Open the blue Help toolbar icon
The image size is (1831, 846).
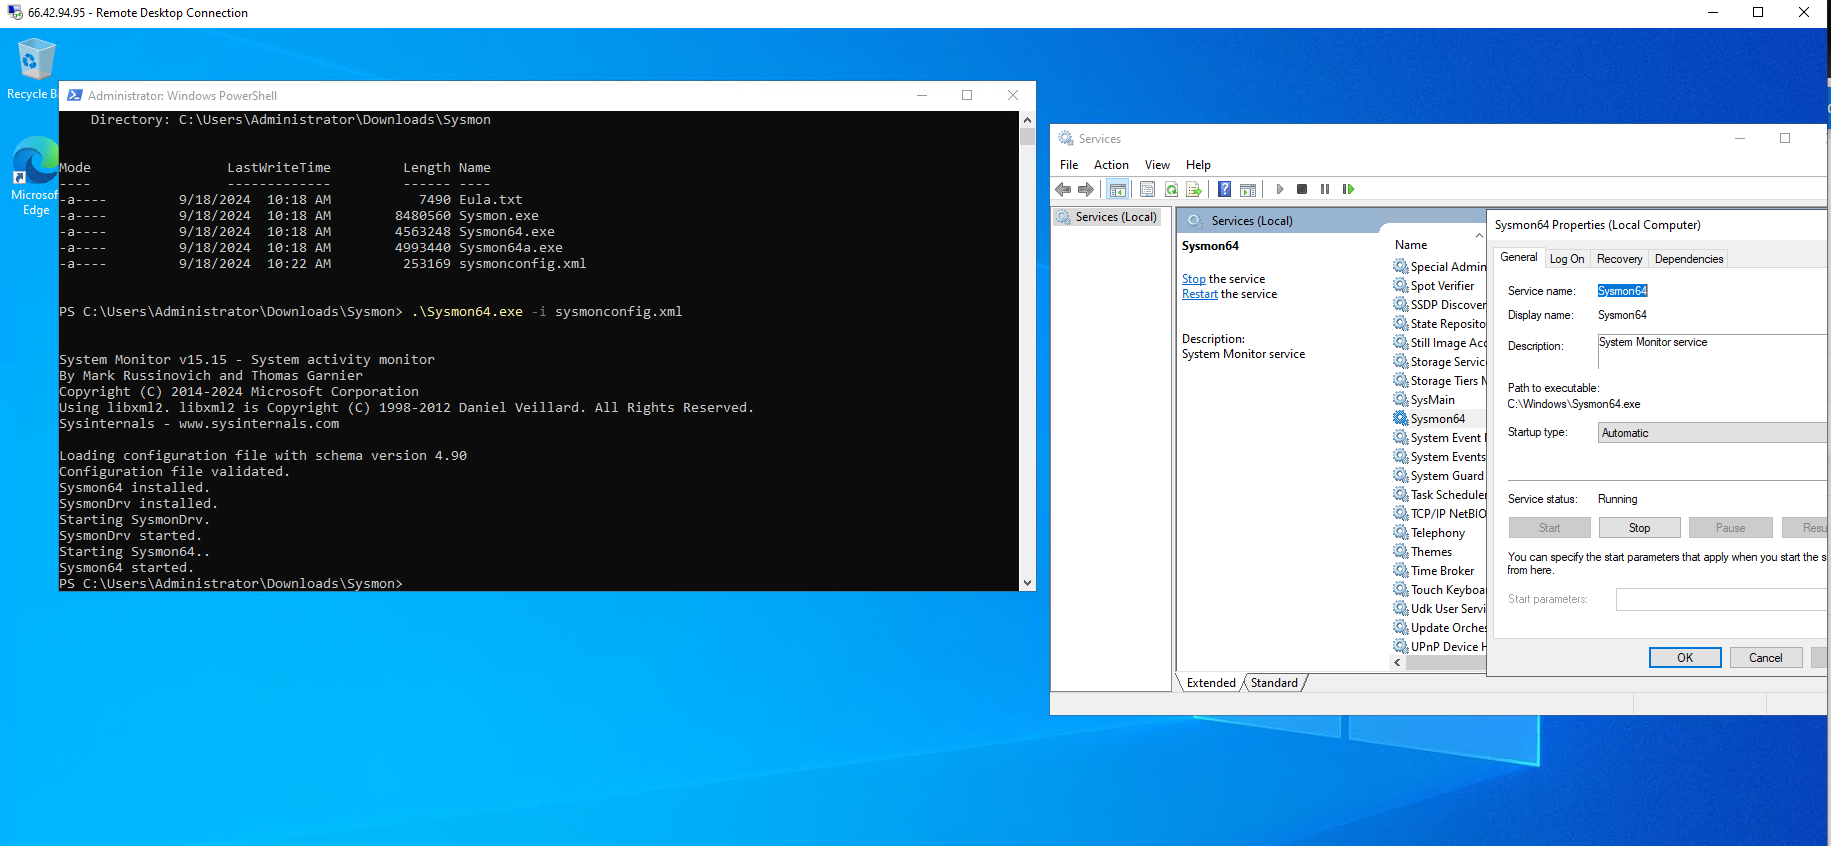(1224, 189)
